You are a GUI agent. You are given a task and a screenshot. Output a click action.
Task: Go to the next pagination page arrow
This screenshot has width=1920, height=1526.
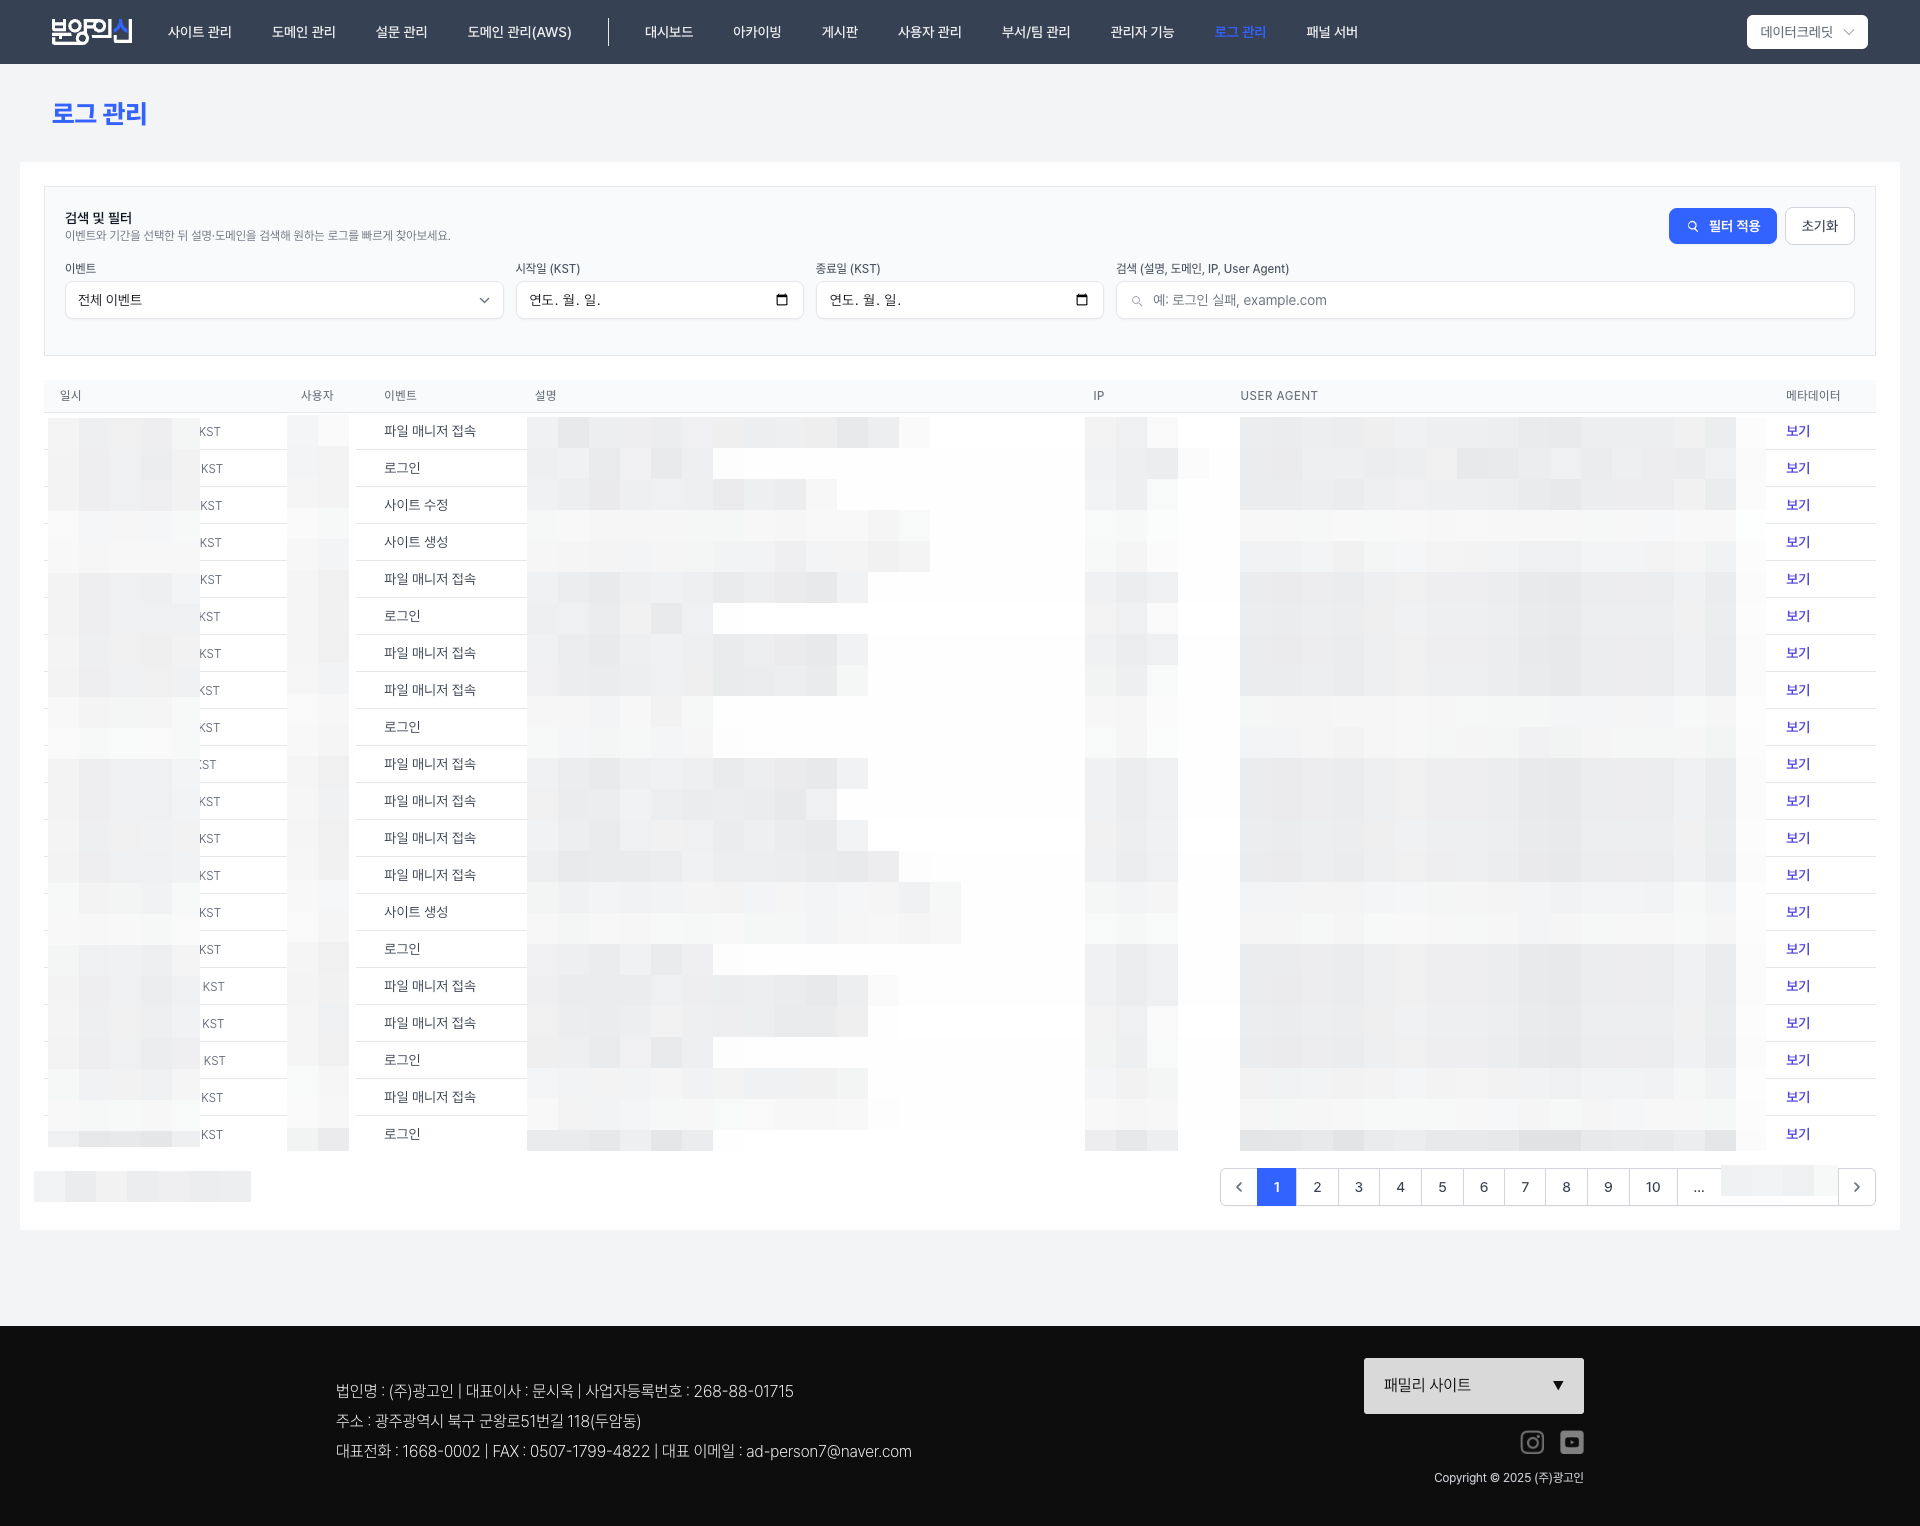pyautogui.click(x=1857, y=1187)
